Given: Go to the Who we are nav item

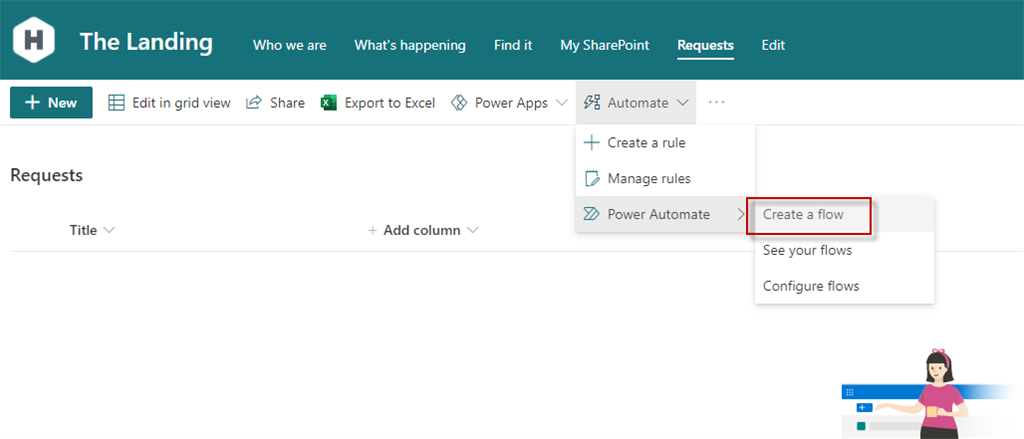Looking at the screenshot, I should point(289,45).
